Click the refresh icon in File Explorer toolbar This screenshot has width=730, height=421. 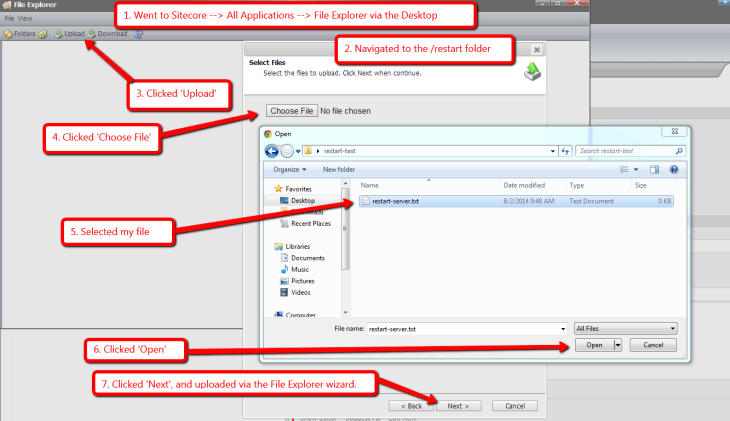click(x=138, y=34)
